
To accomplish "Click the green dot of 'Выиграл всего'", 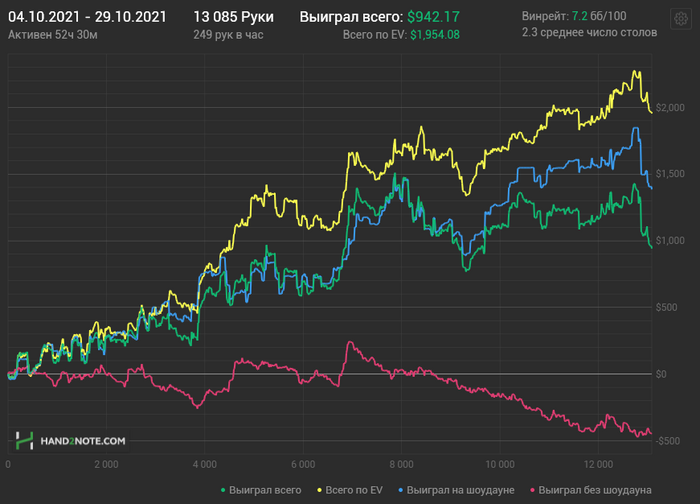I will click(223, 491).
